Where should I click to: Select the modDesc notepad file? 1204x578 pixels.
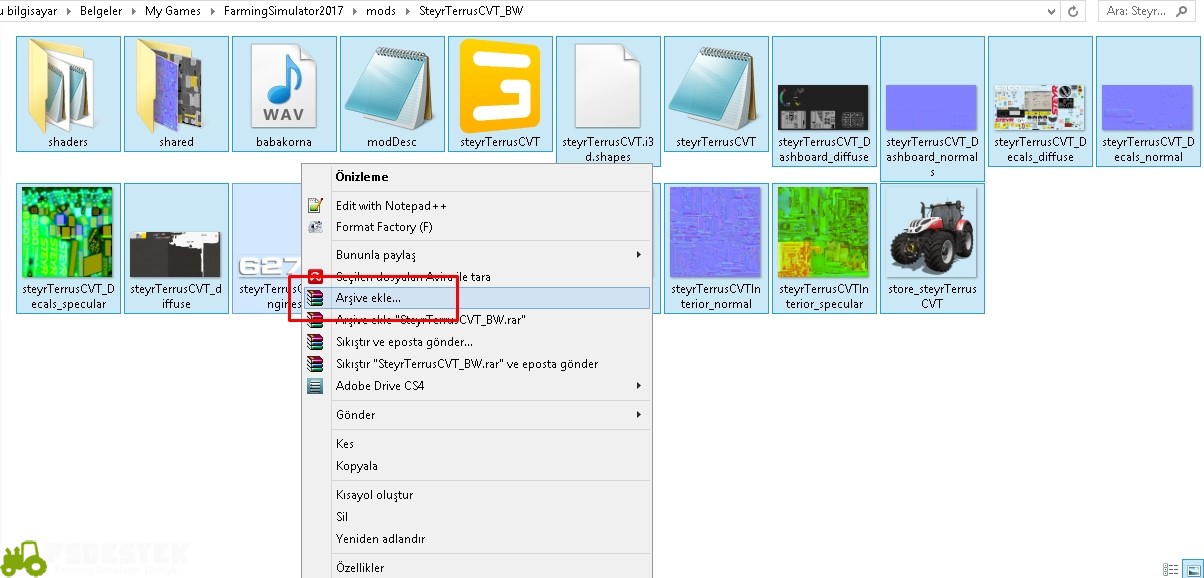pos(392,94)
